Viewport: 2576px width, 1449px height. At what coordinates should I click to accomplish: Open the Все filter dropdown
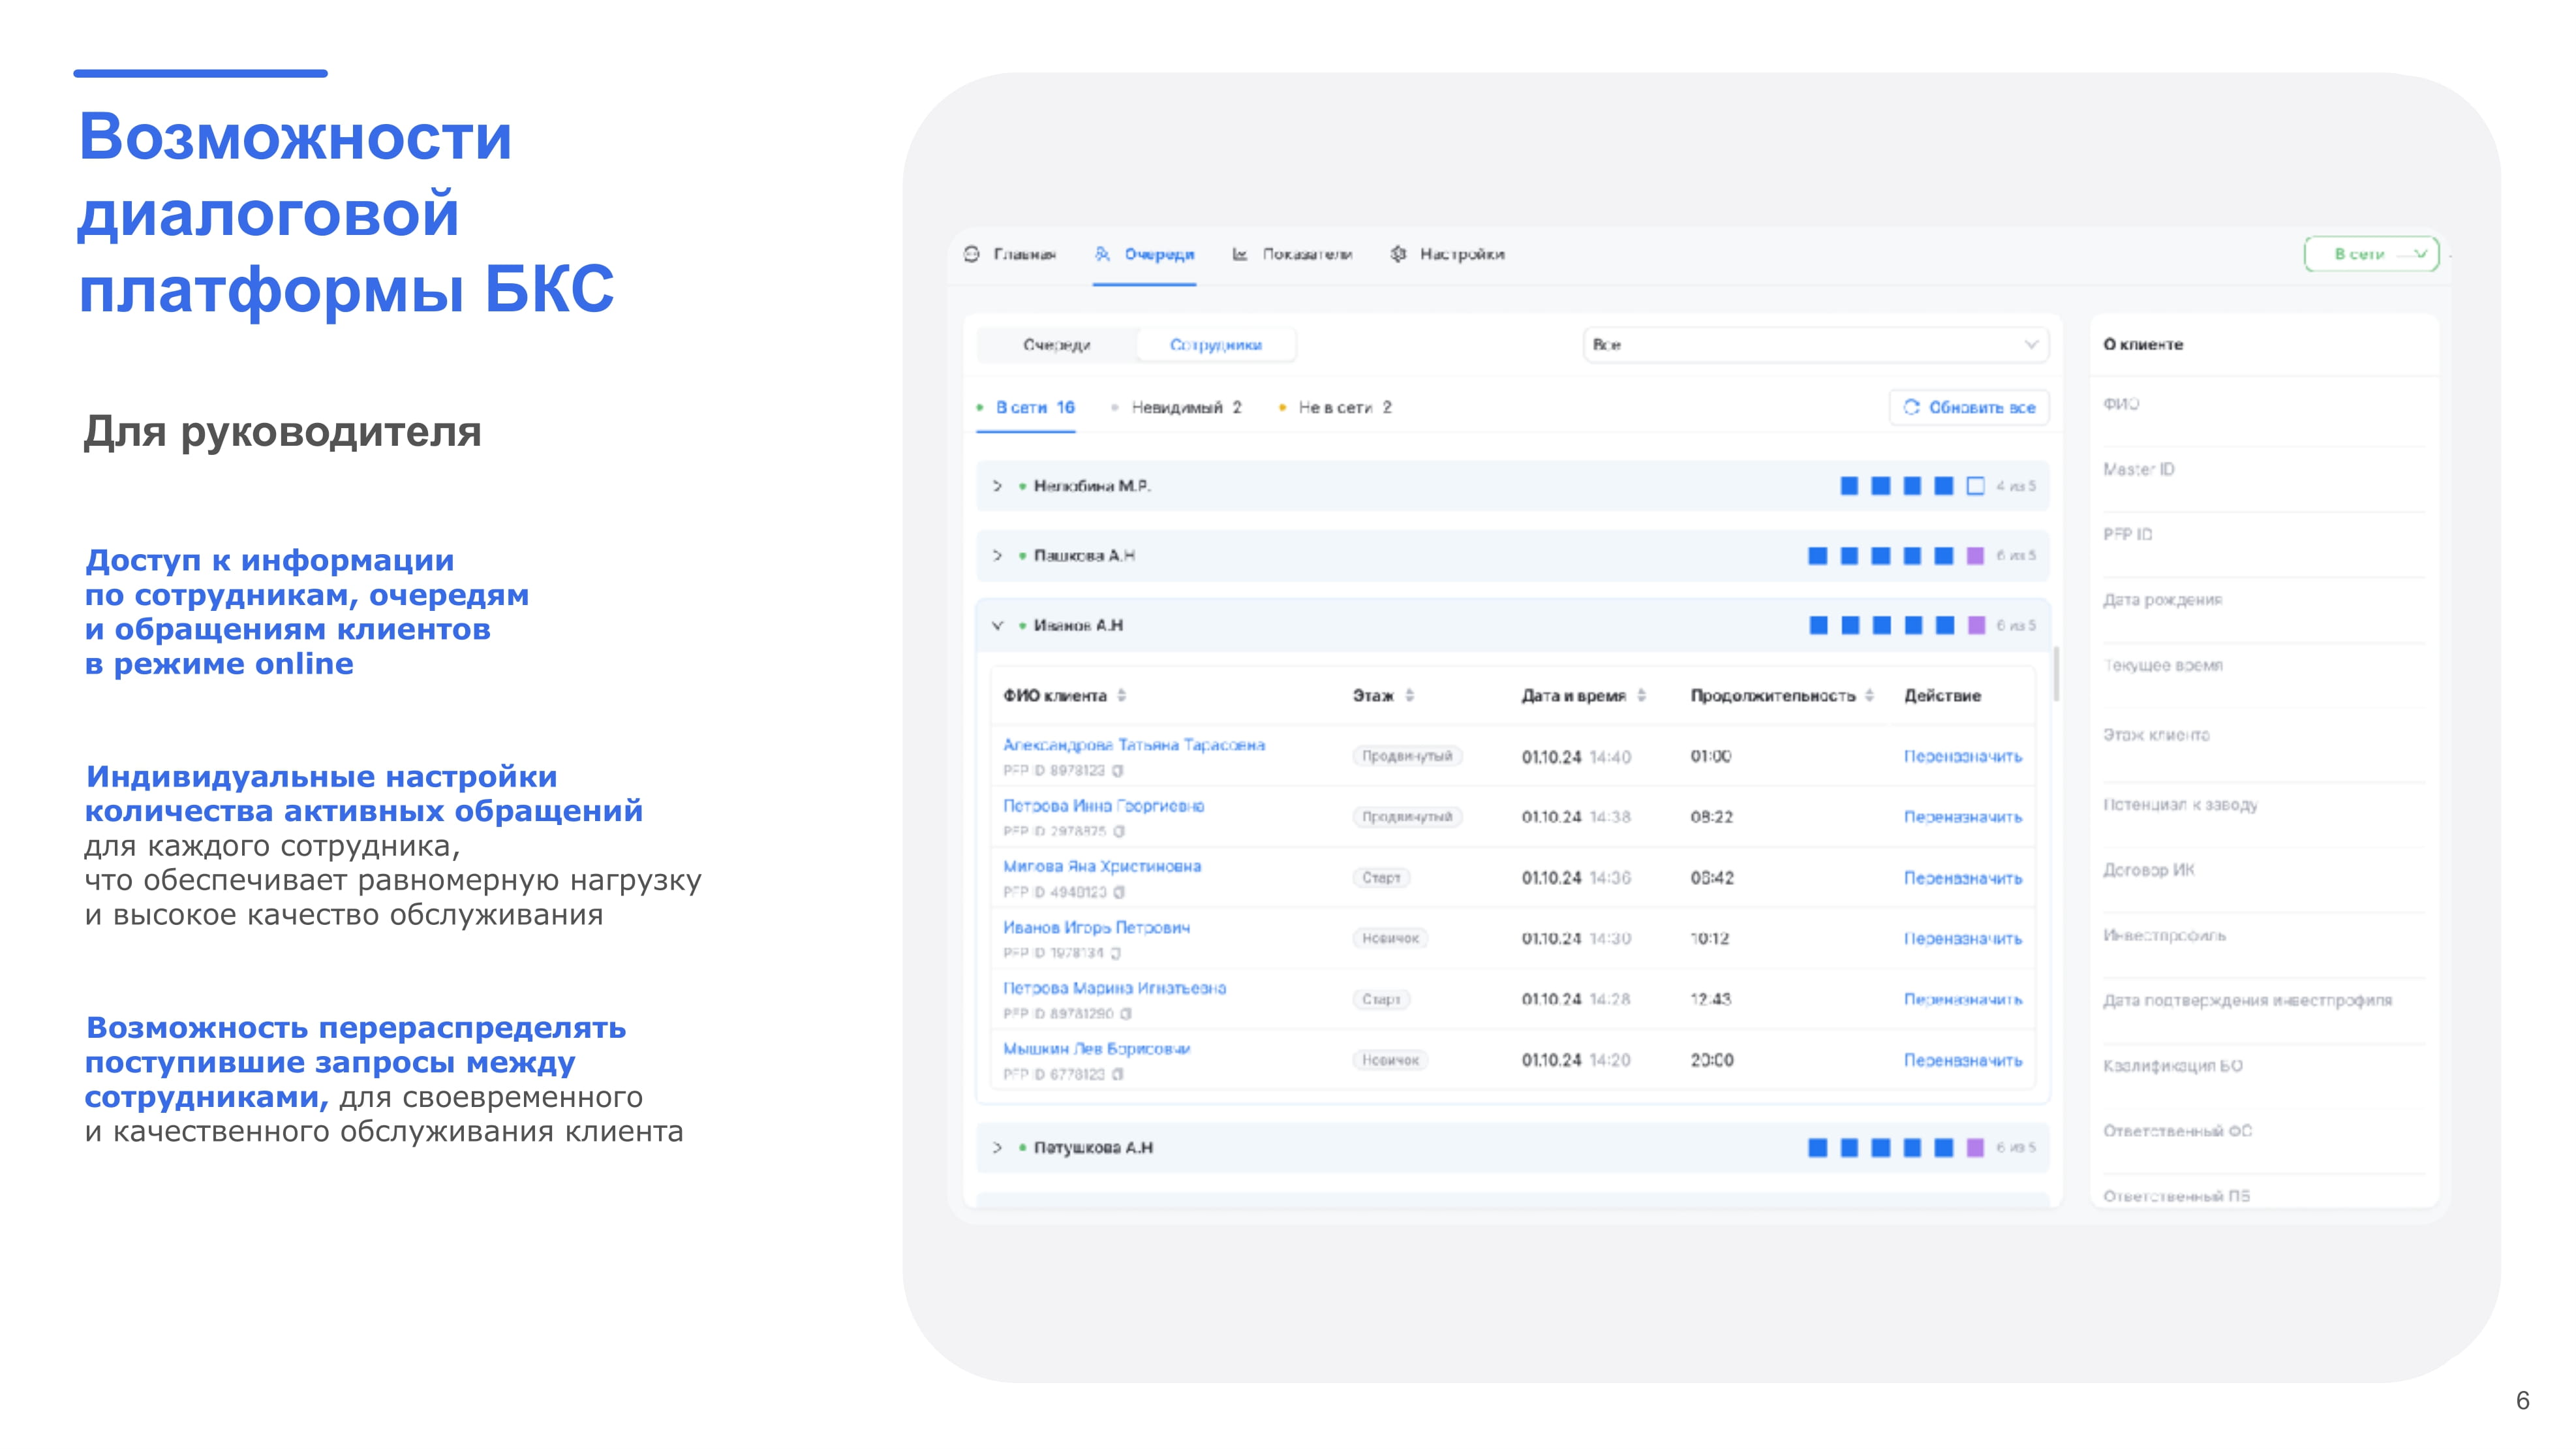pyautogui.click(x=1815, y=344)
